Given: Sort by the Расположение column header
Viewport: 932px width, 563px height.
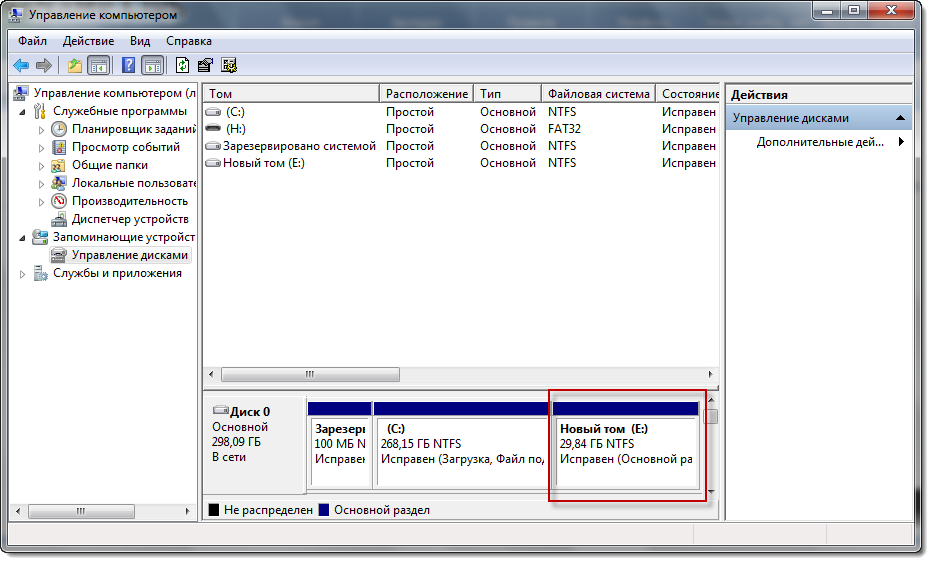Looking at the screenshot, I should 426,94.
